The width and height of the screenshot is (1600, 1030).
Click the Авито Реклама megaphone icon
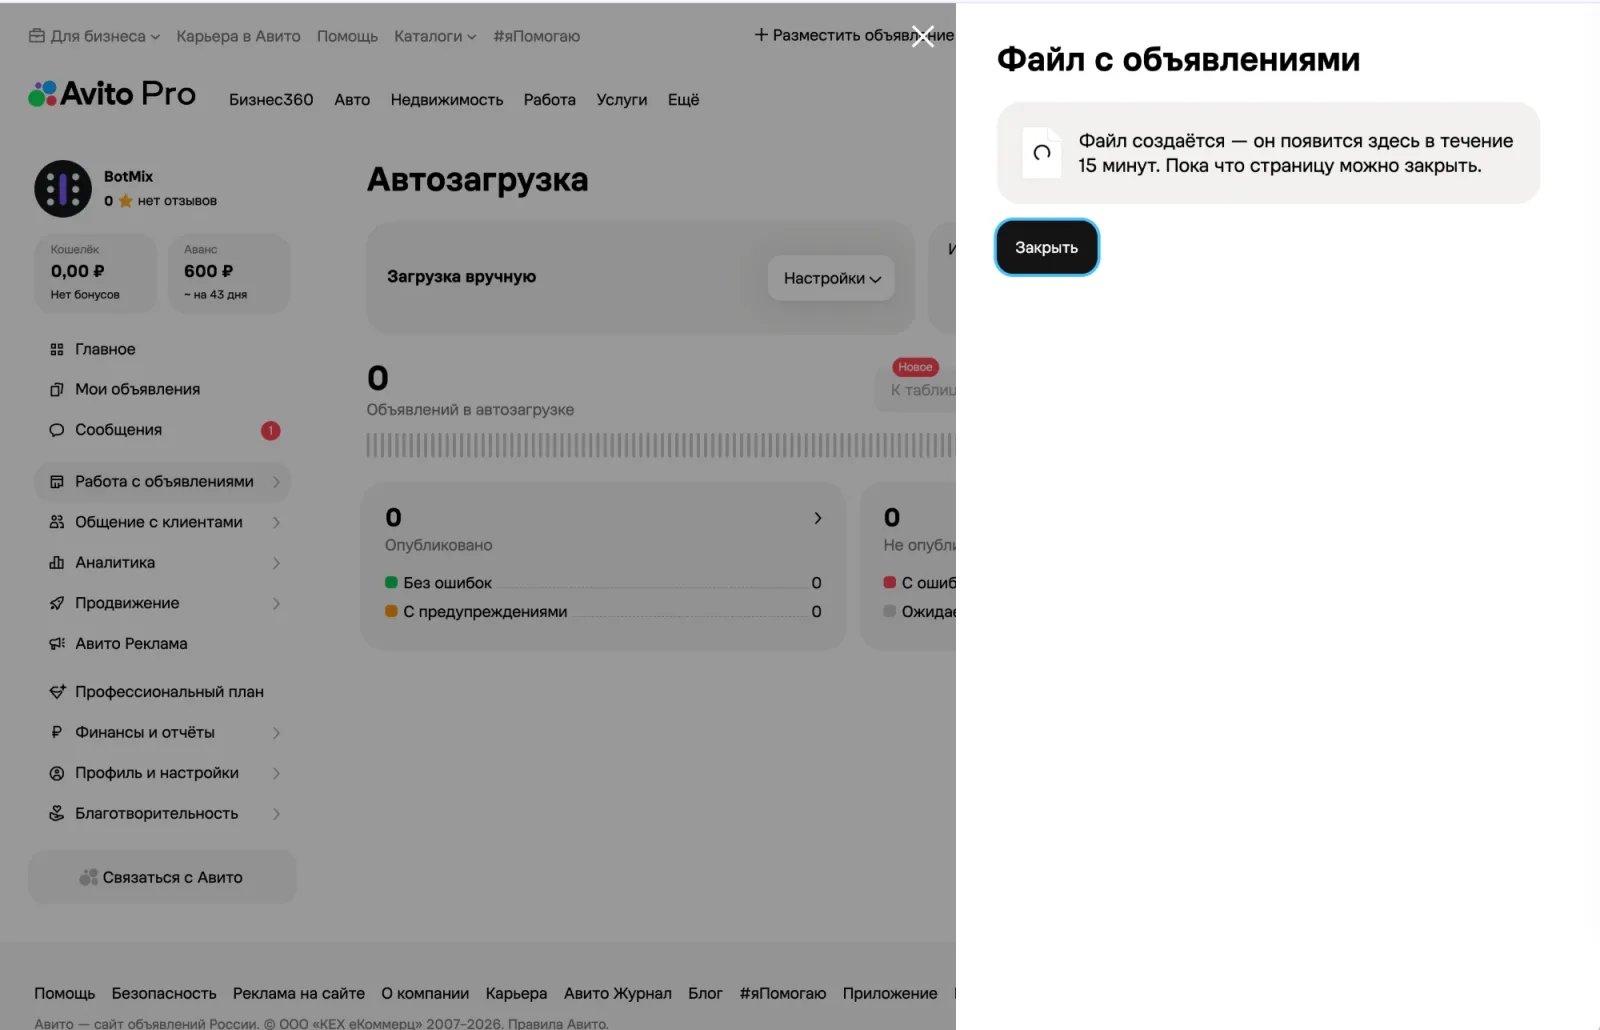[57, 644]
